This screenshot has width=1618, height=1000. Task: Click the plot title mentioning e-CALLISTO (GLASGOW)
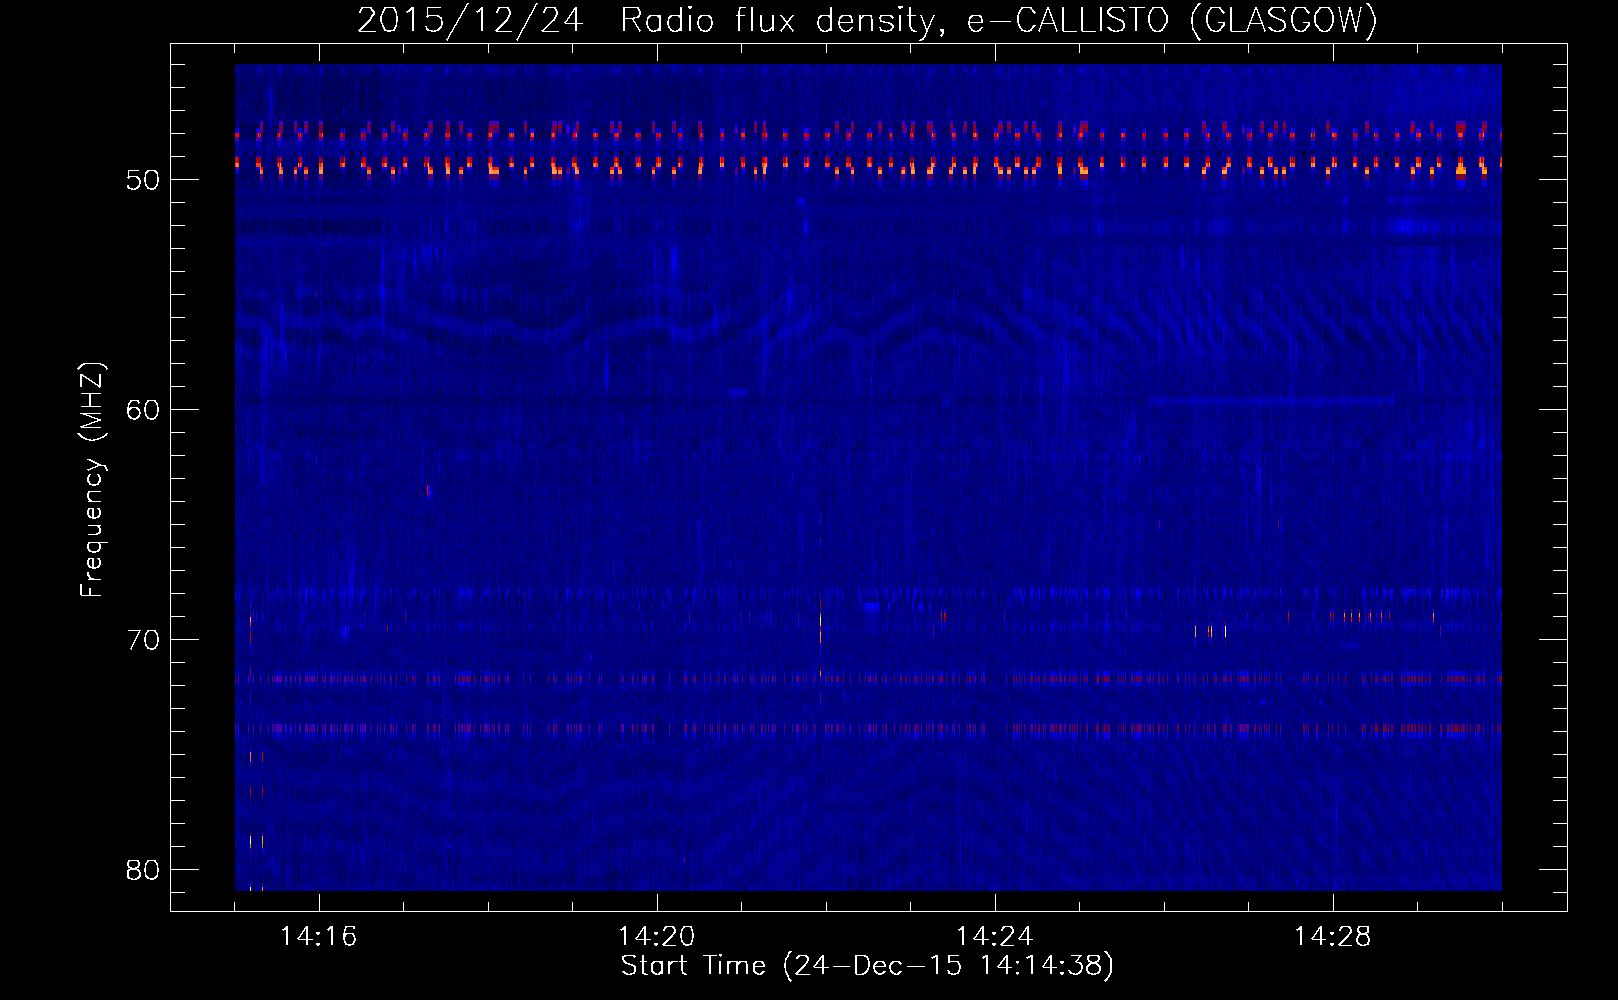pos(867,20)
